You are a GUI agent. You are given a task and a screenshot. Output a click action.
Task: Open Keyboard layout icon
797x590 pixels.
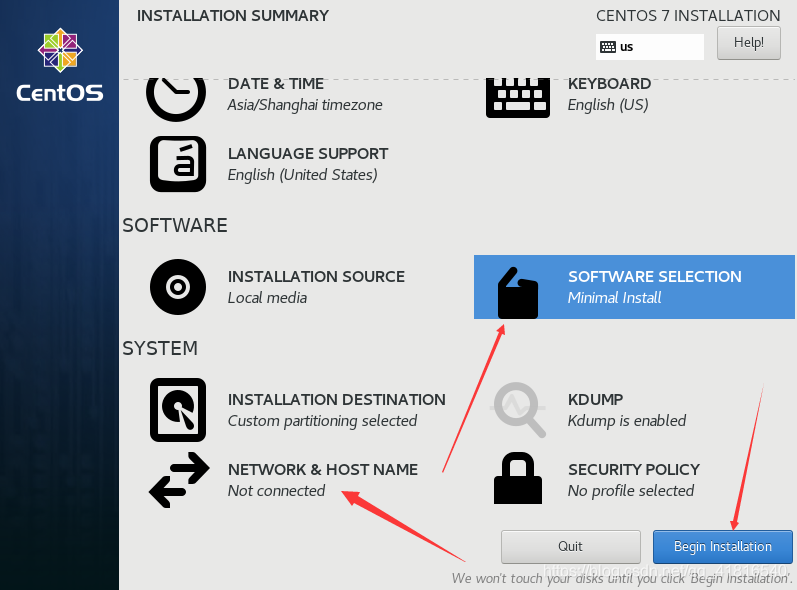[x=517, y=98]
